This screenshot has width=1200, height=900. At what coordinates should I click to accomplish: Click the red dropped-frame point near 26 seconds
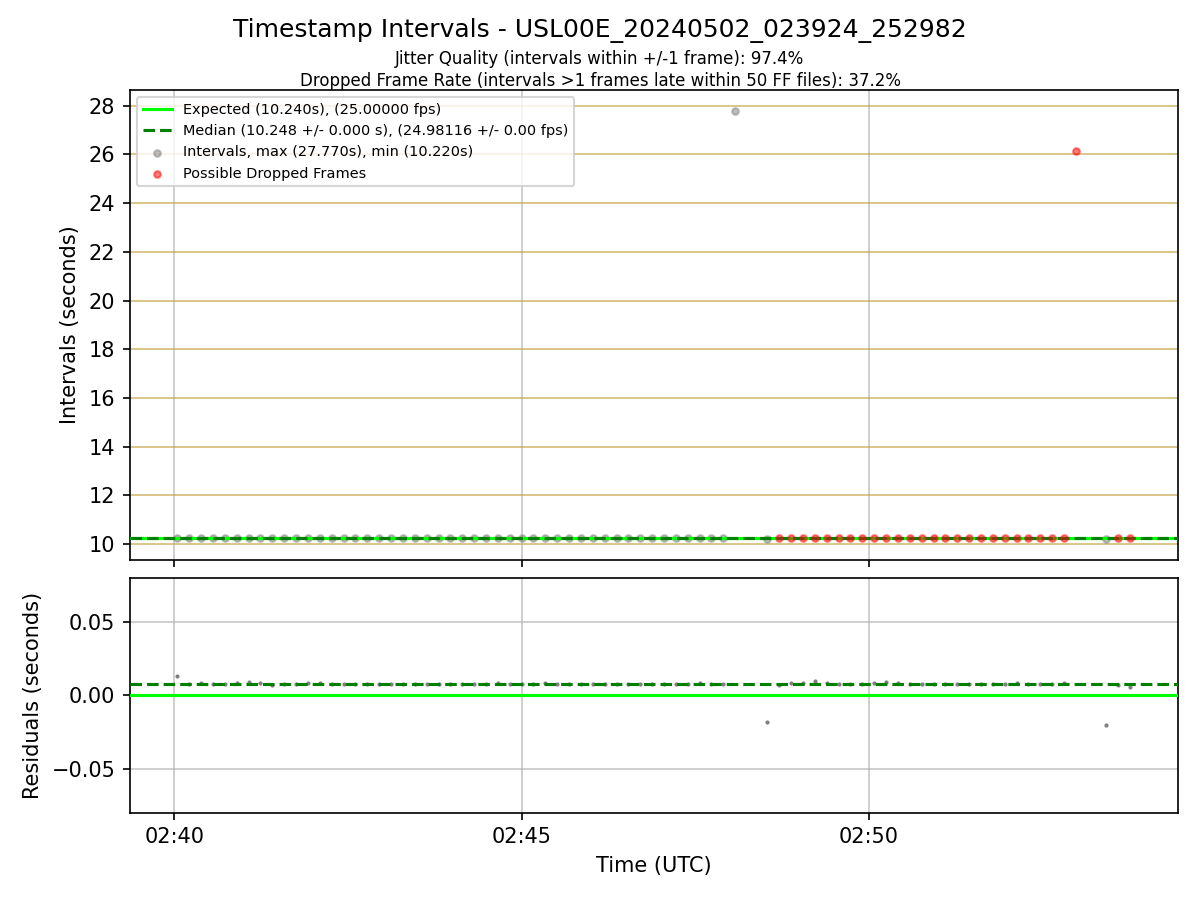click(1076, 152)
